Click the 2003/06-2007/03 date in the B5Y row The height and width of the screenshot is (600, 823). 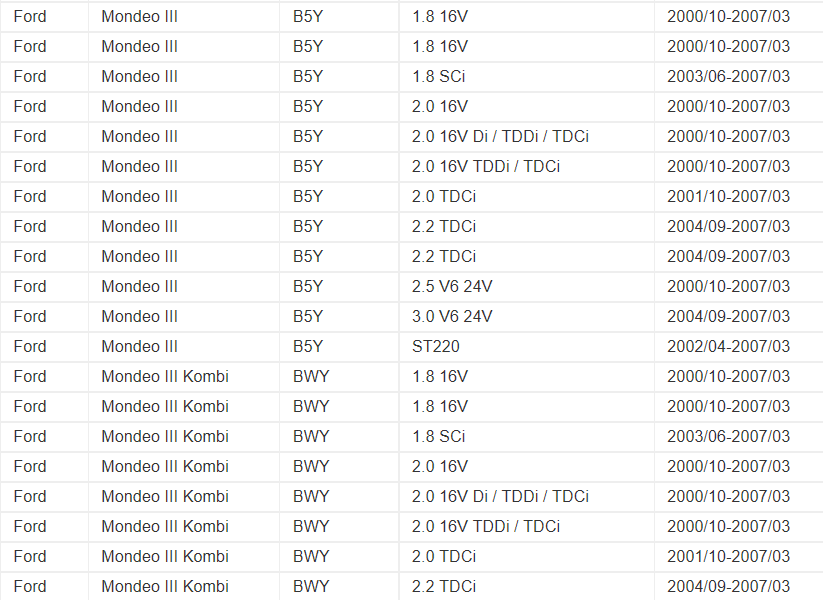[x=728, y=76]
